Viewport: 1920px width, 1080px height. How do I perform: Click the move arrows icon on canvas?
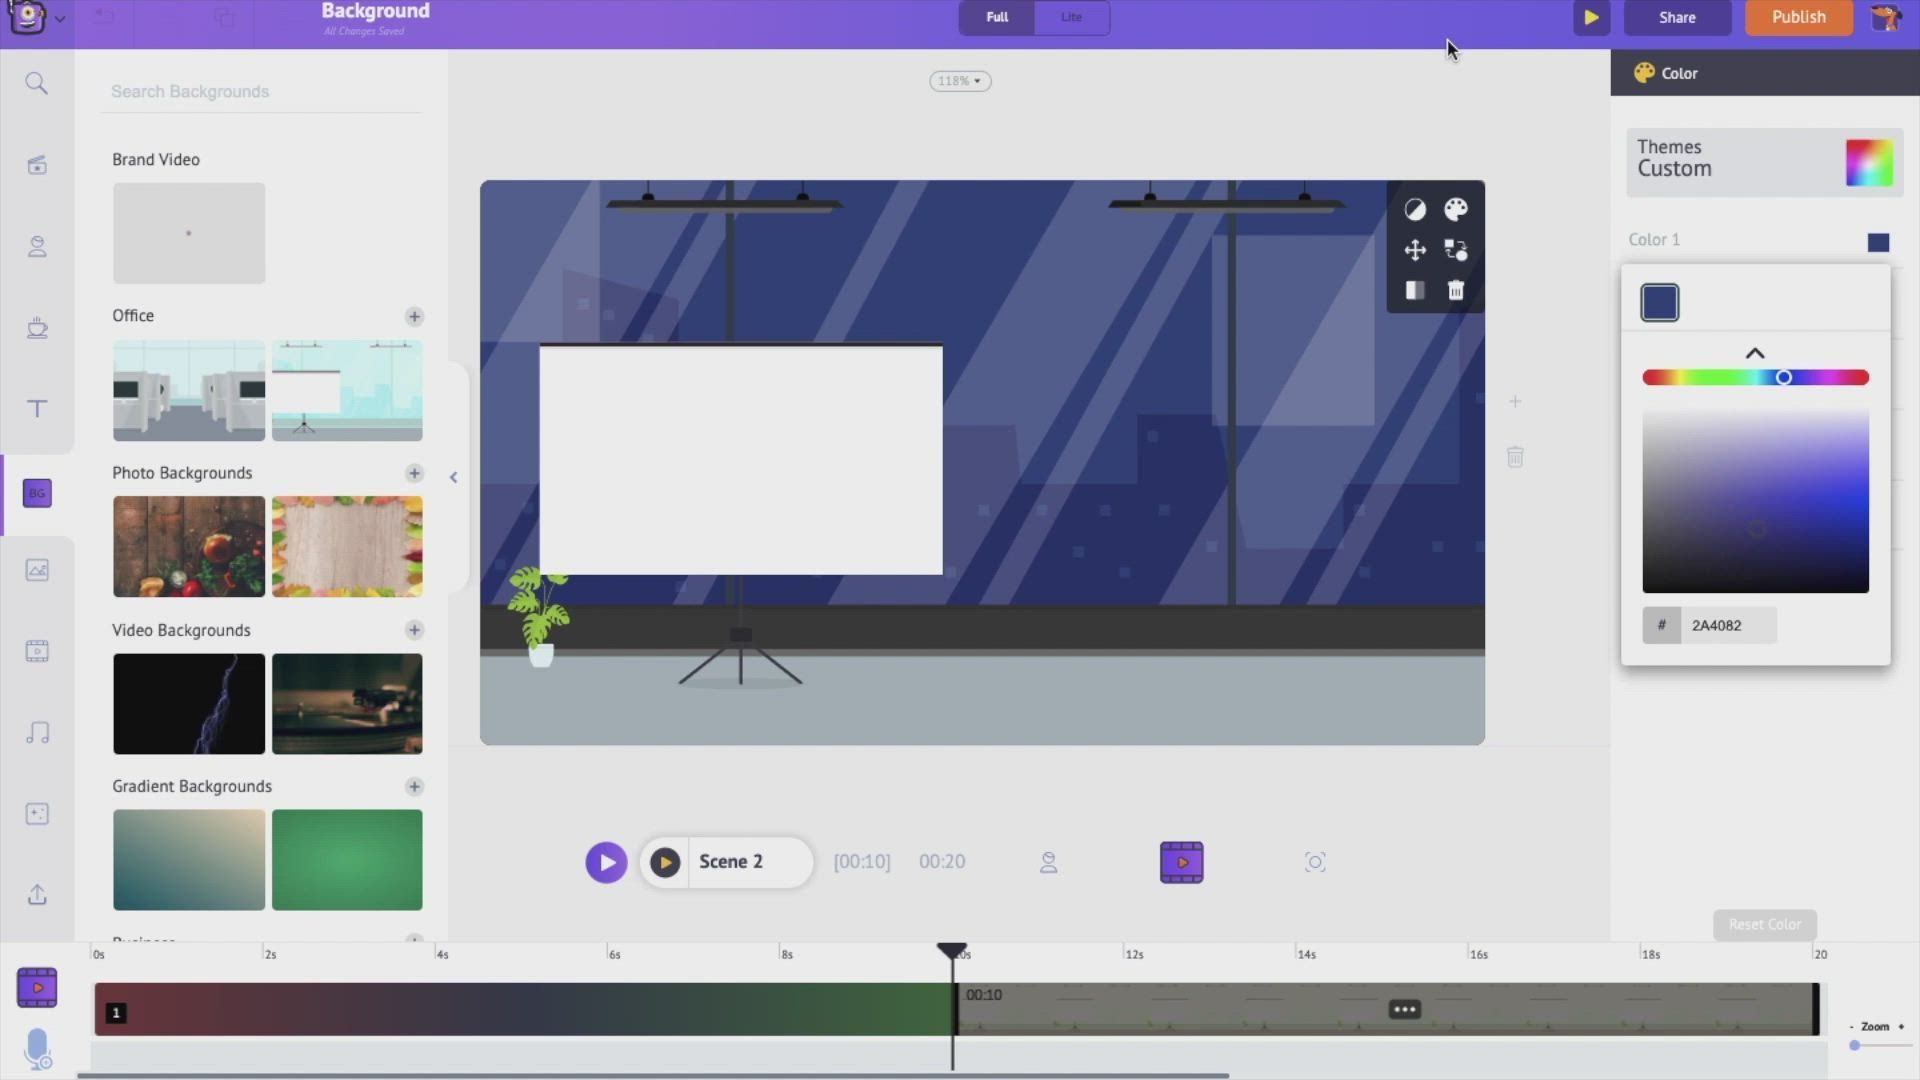1415,250
